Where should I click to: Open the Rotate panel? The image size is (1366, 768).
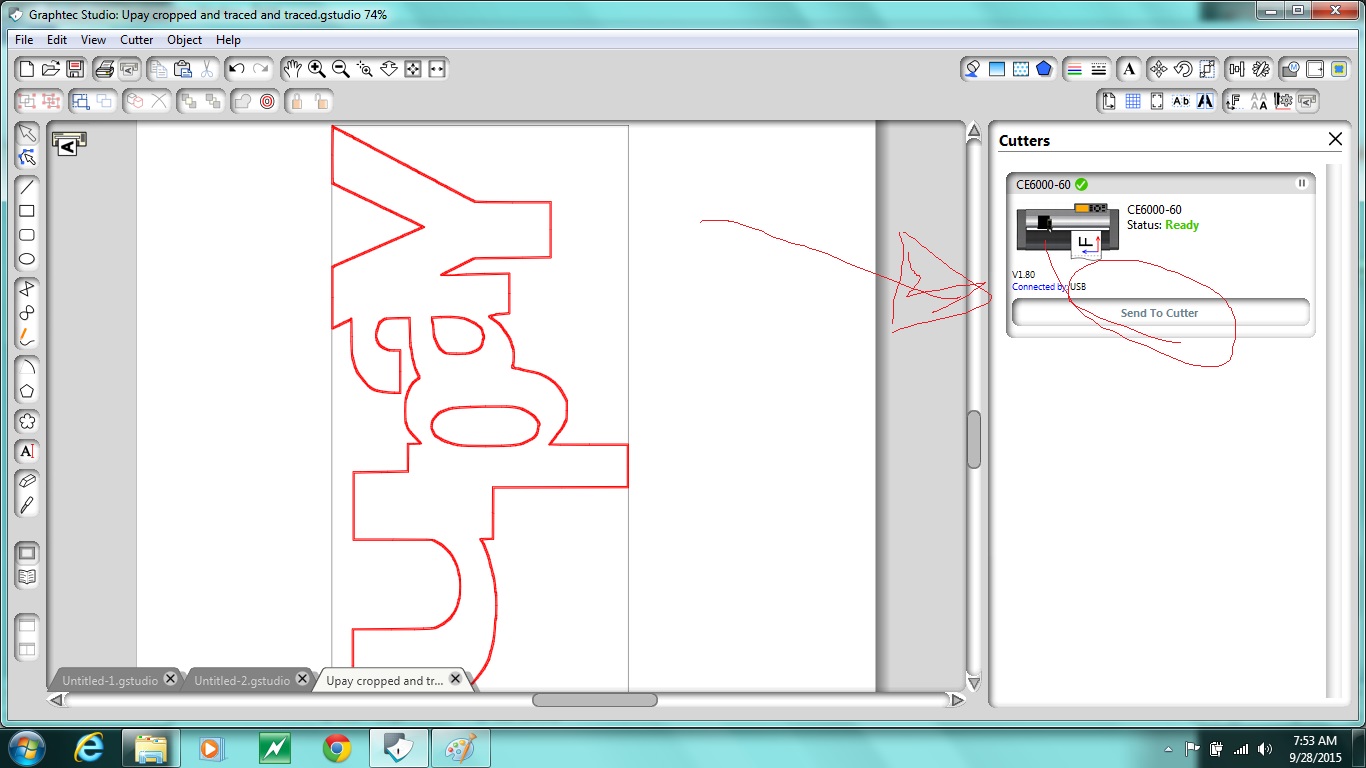point(1182,69)
